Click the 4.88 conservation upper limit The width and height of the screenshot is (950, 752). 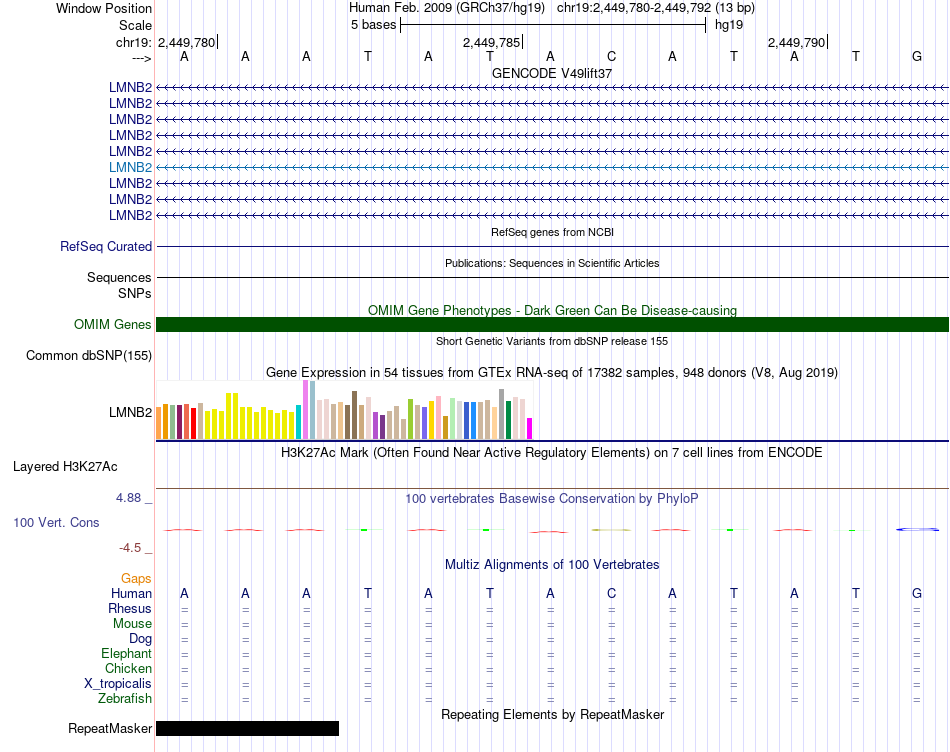click(128, 498)
